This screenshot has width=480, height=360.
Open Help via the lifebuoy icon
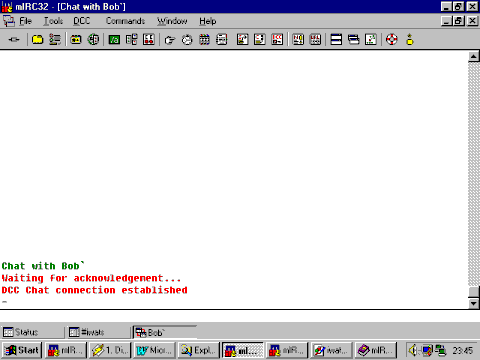click(392, 40)
